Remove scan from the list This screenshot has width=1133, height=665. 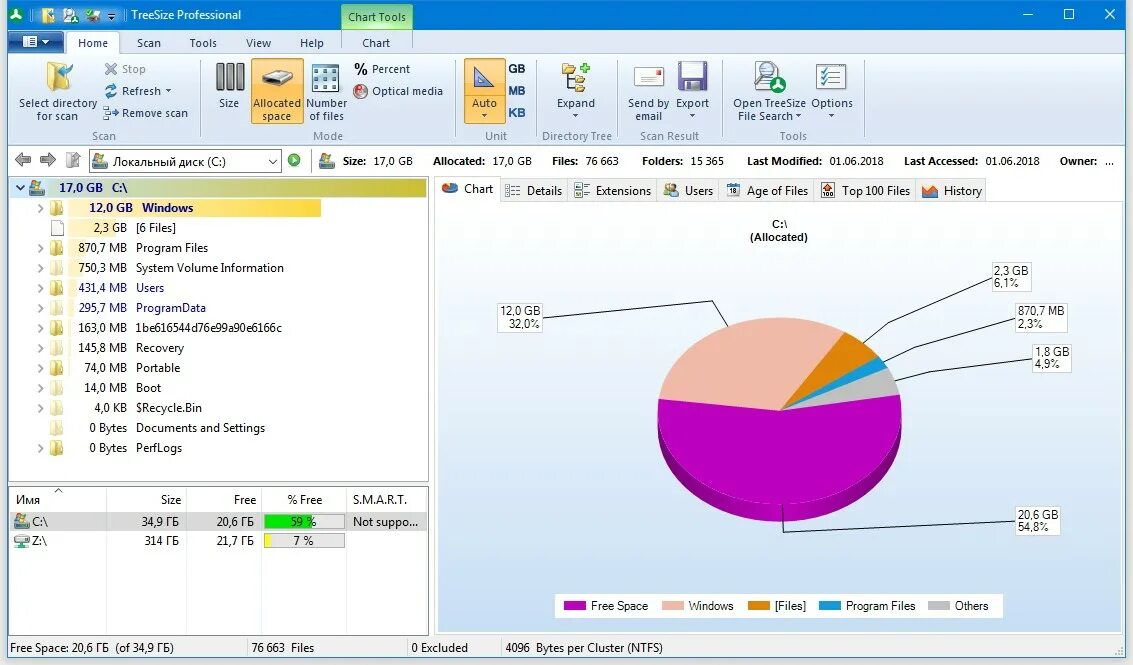pyautogui.click(x=146, y=113)
